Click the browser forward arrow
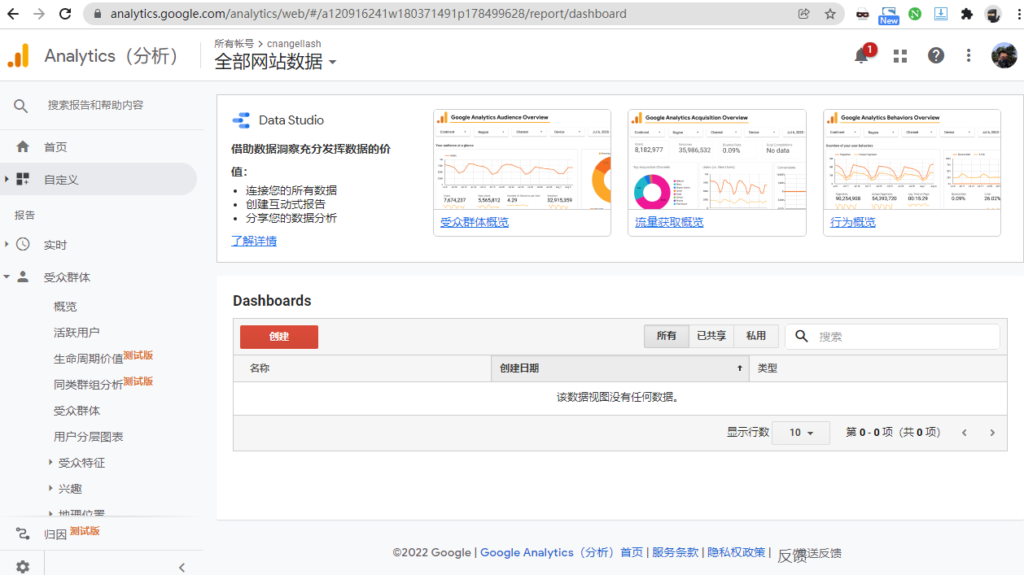This screenshot has width=1024, height=575. point(39,14)
